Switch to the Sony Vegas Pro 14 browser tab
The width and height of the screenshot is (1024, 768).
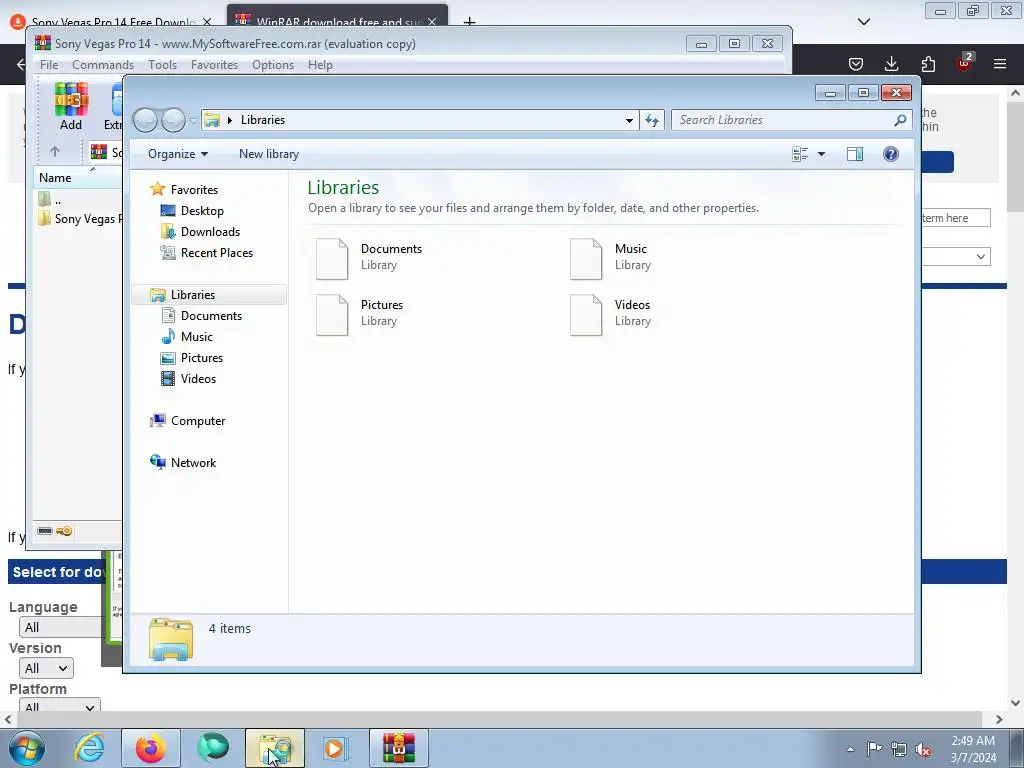111,22
